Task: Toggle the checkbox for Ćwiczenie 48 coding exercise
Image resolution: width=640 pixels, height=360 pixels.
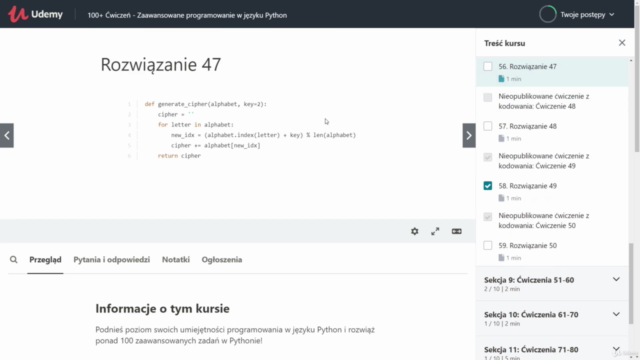Action: tap(488, 97)
